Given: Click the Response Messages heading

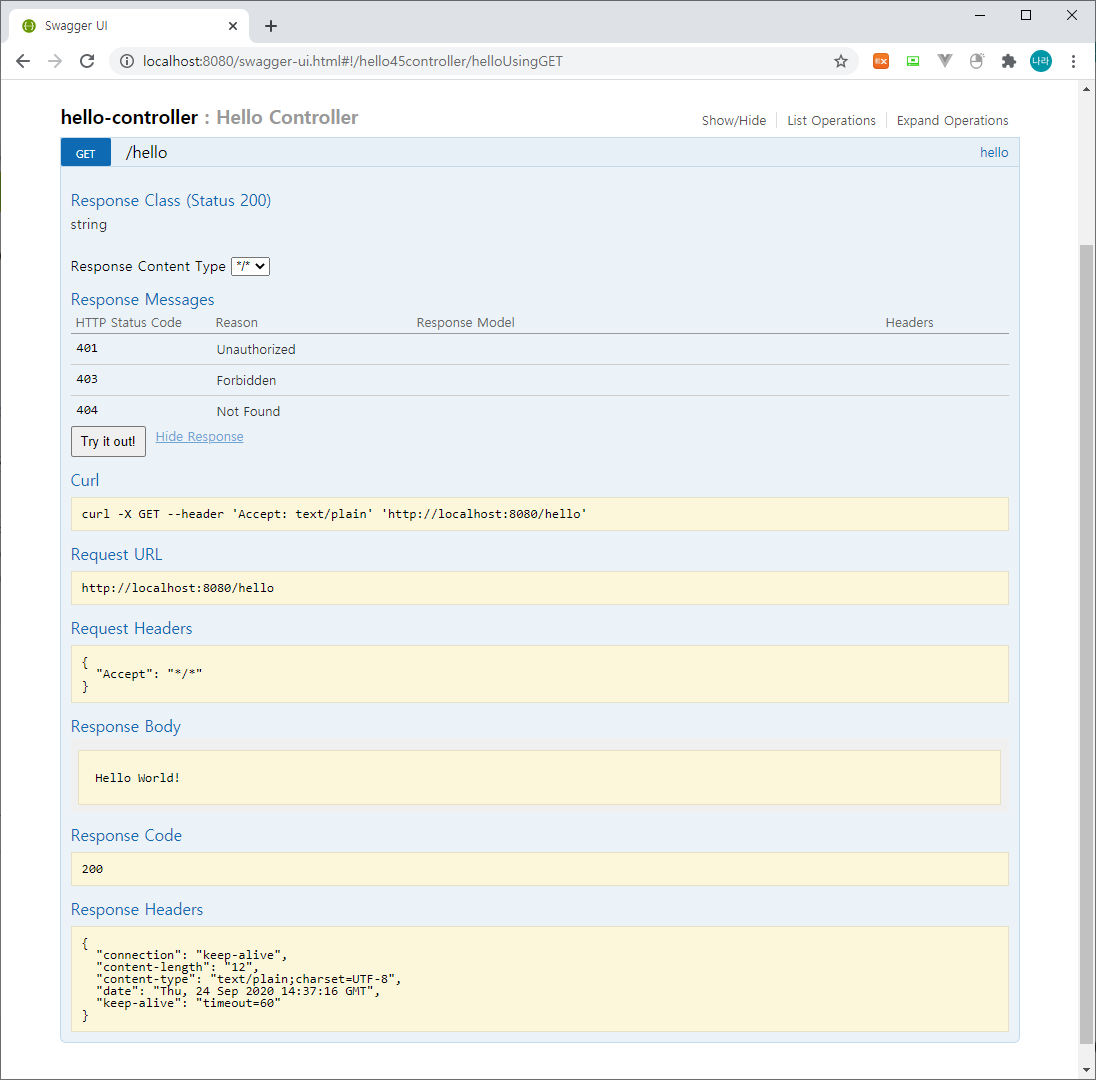Looking at the screenshot, I should [143, 299].
